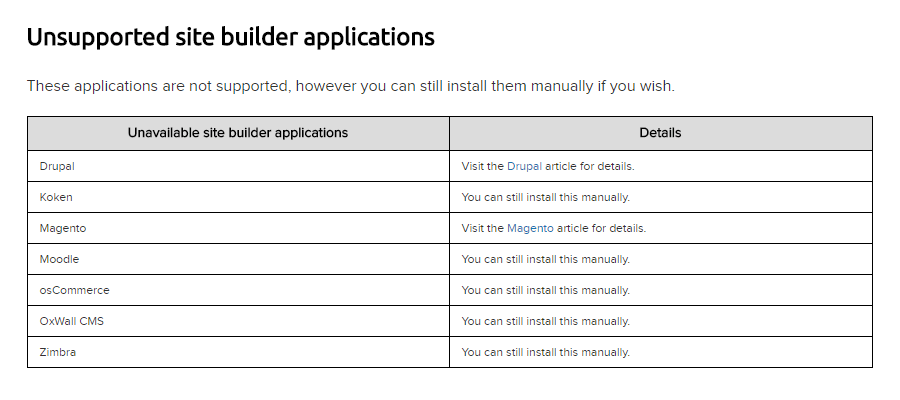Click 'Visit the' text in Drupal row
The height and width of the screenshot is (400, 900).
483,166
